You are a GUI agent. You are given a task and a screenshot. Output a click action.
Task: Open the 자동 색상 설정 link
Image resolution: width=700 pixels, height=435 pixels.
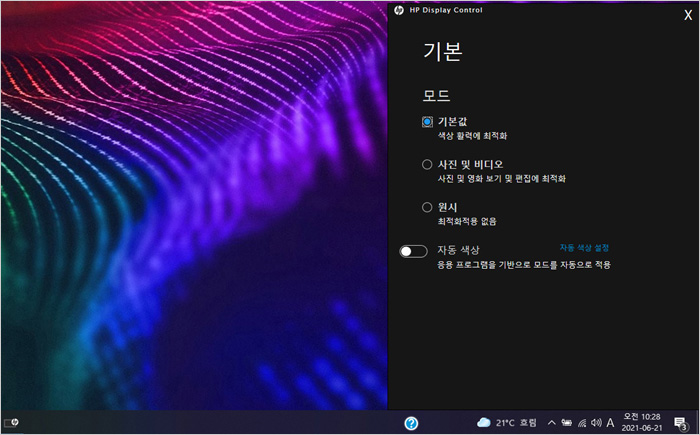(584, 248)
